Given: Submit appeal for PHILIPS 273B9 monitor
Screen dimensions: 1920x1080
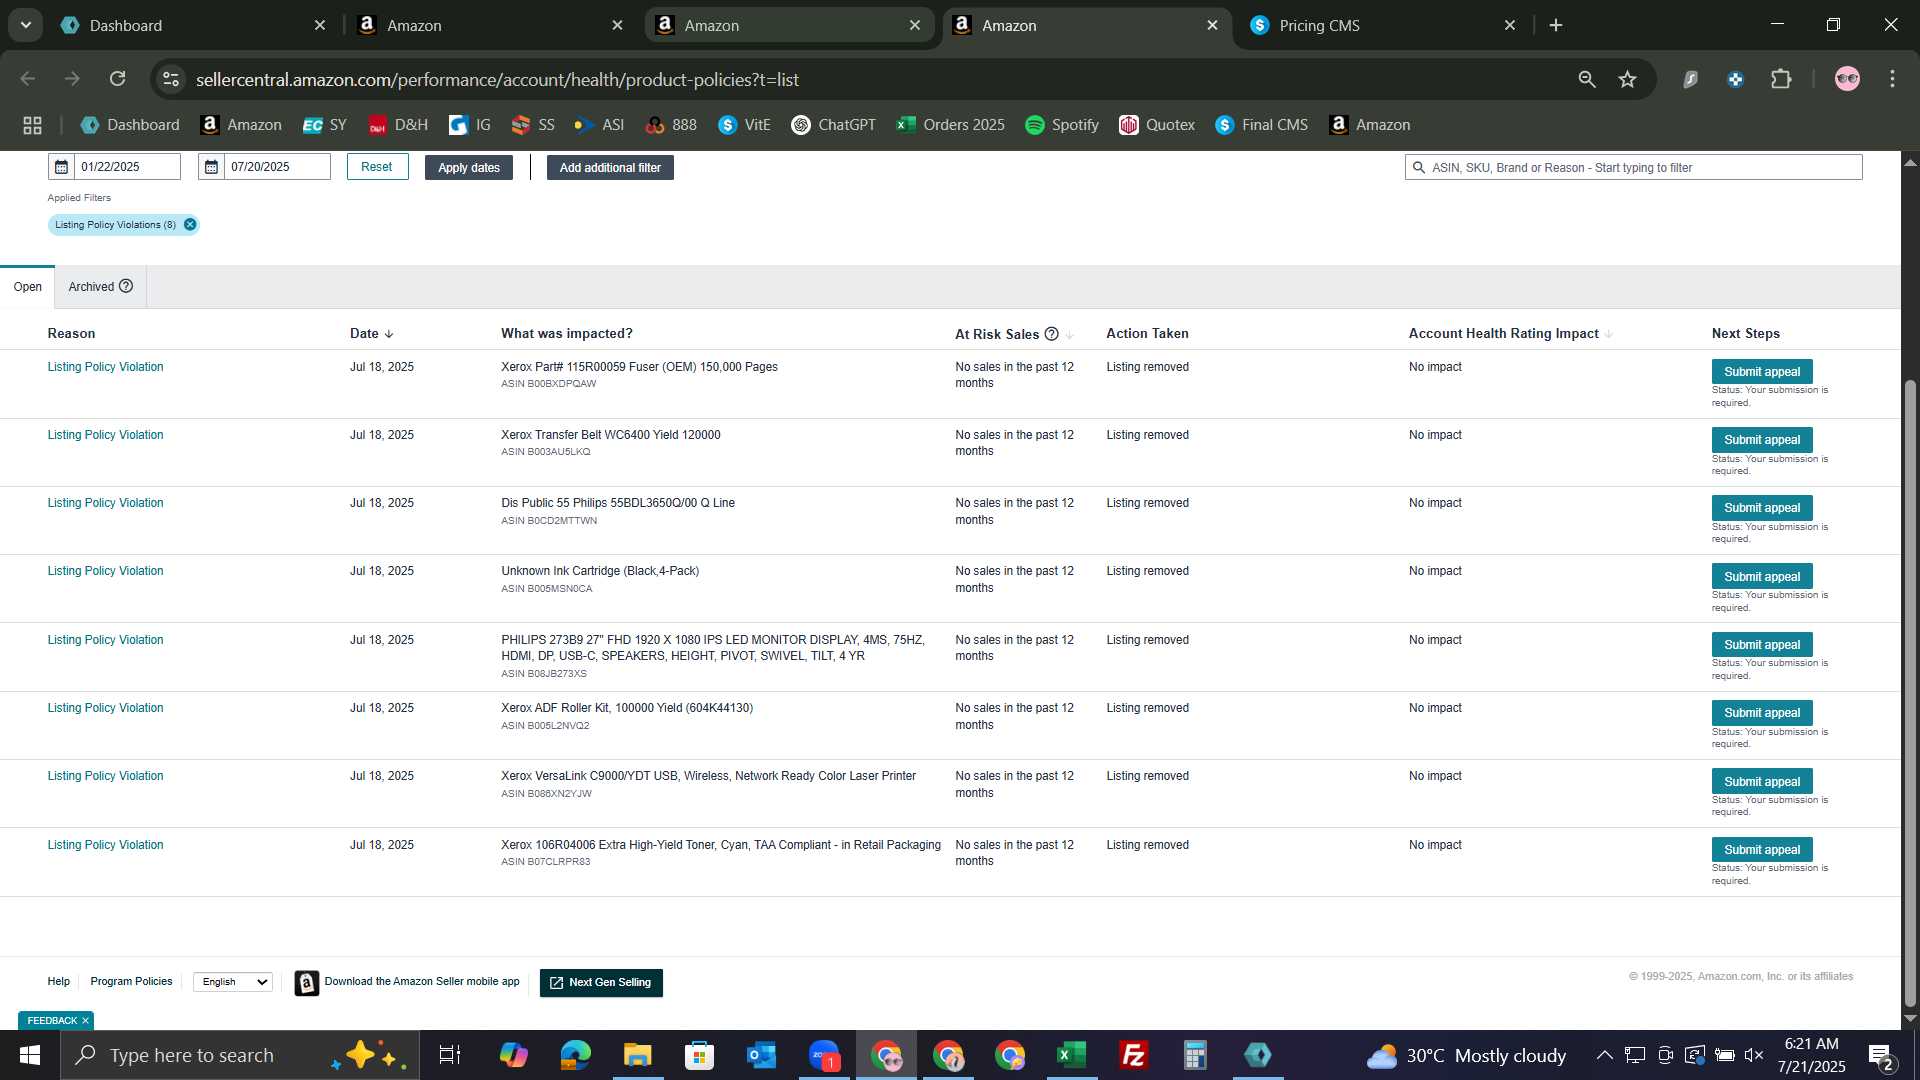Looking at the screenshot, I should pyautogui.click(x=1762, y=645).
